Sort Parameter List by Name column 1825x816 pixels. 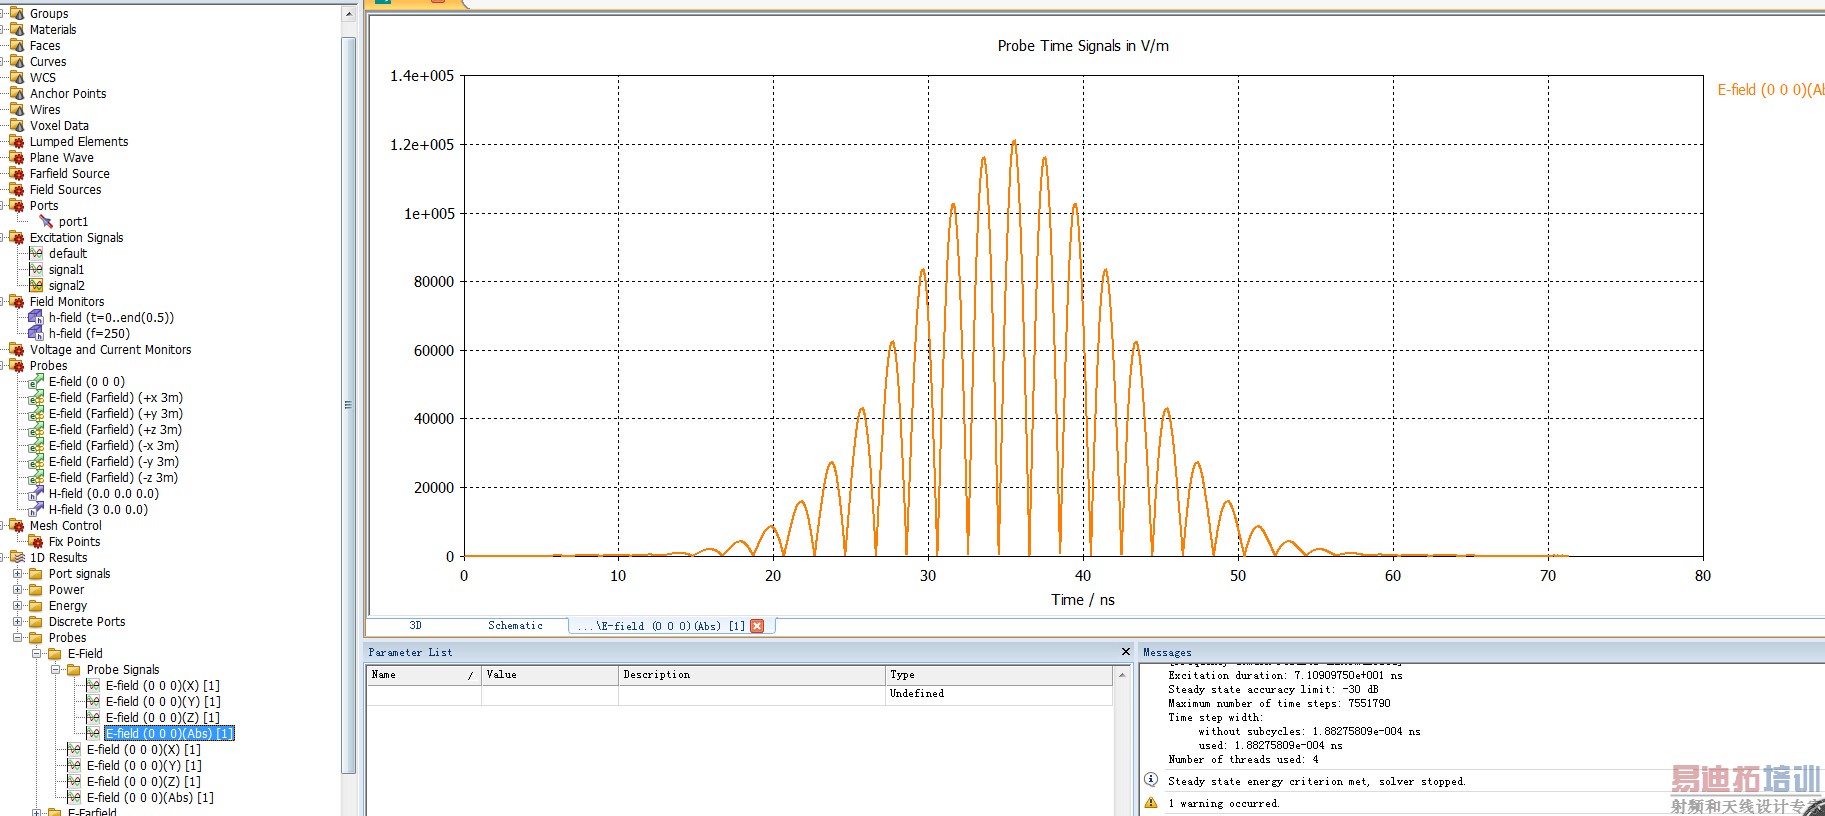point(424,675)
